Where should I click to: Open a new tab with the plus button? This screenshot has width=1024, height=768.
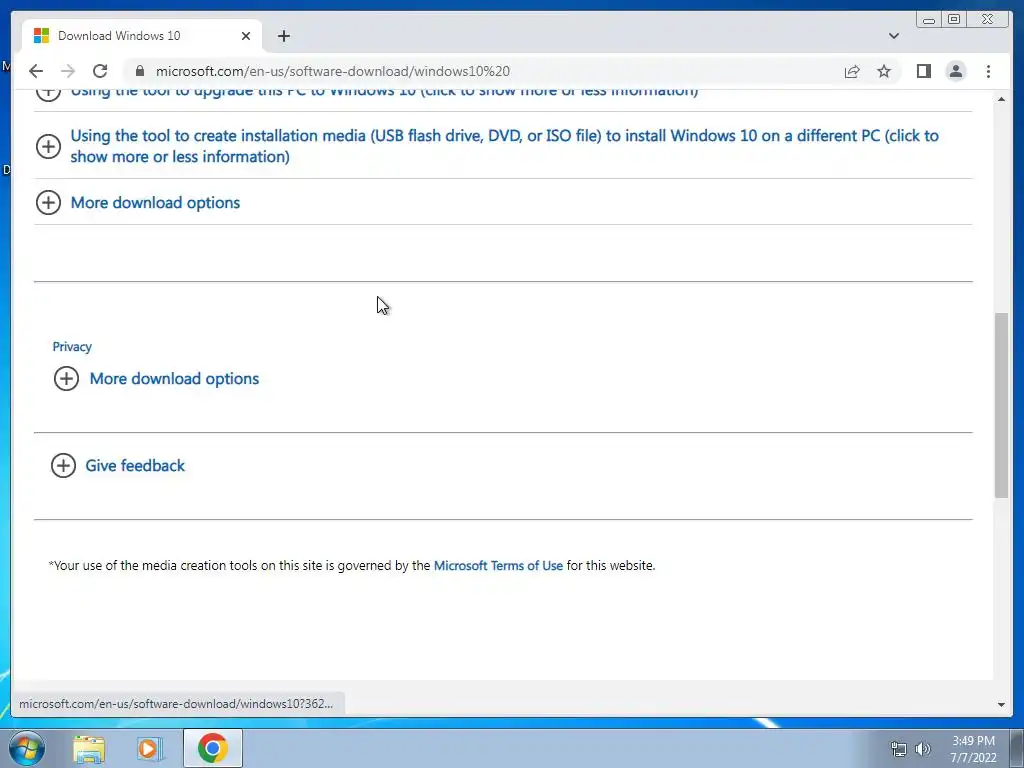point(283,36)
